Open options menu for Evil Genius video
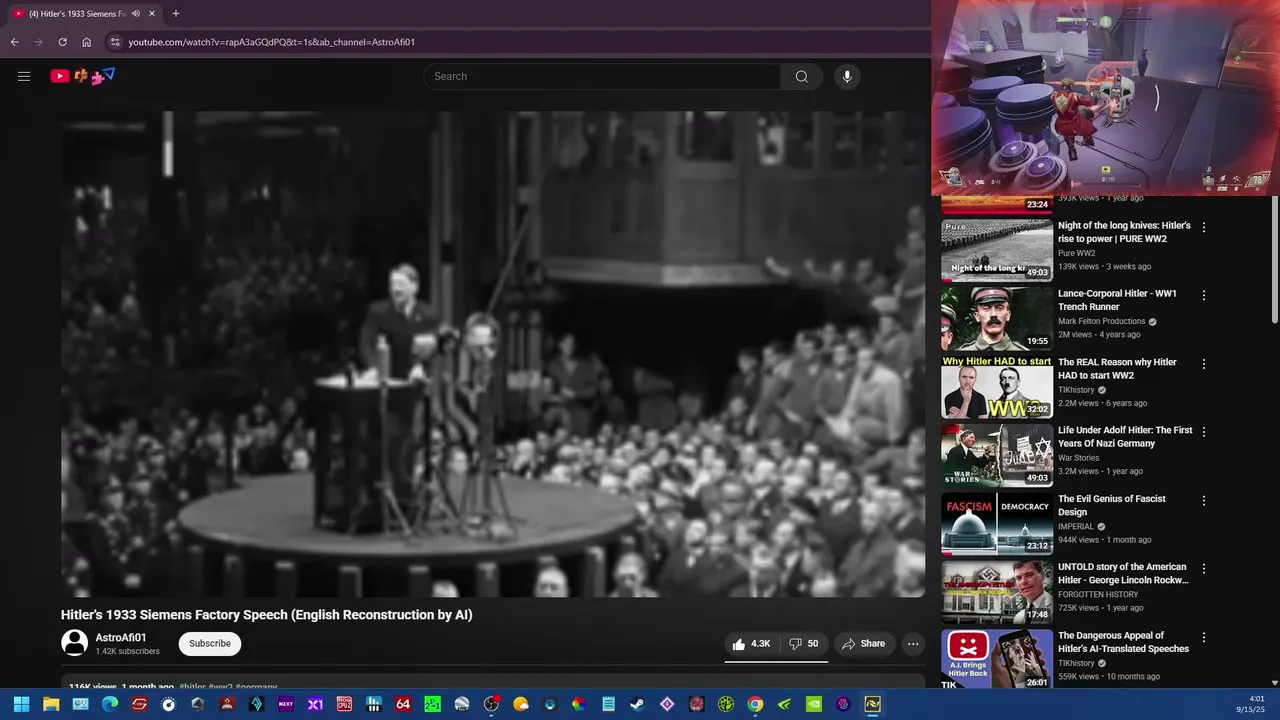 click(1204, 501)
